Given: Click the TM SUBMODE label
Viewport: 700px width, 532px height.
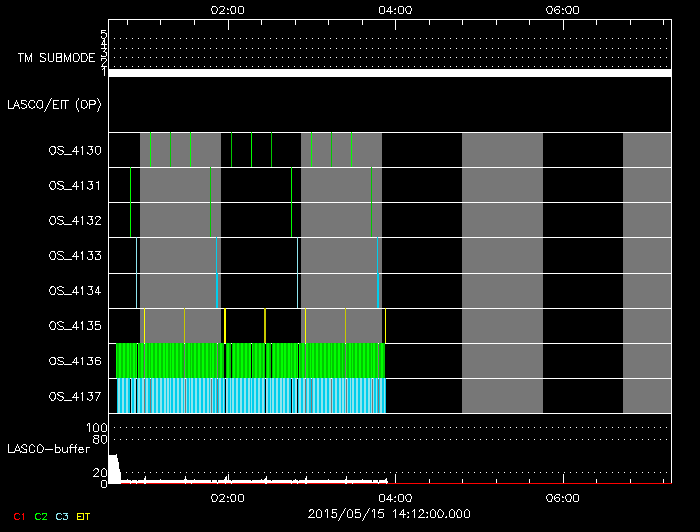Looking at the screenshot, I should coord(58,58).
